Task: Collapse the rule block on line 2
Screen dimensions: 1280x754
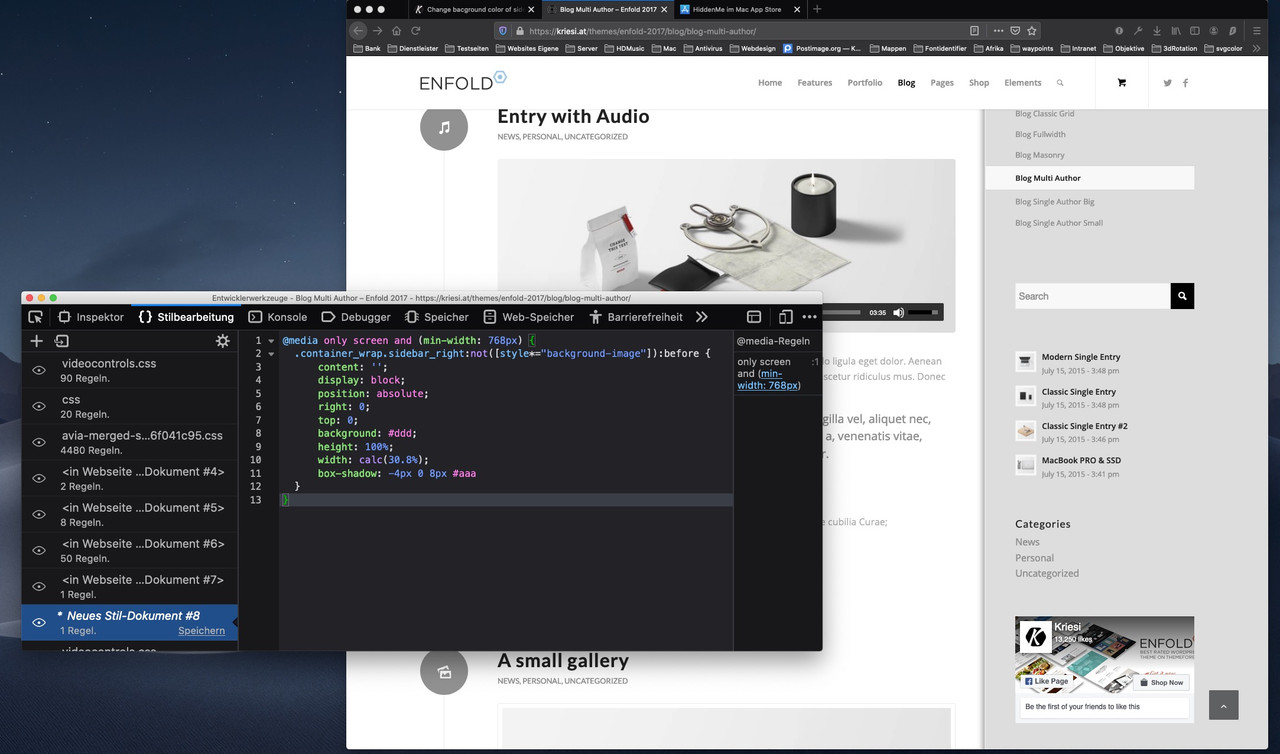Action: click(271, 354)
